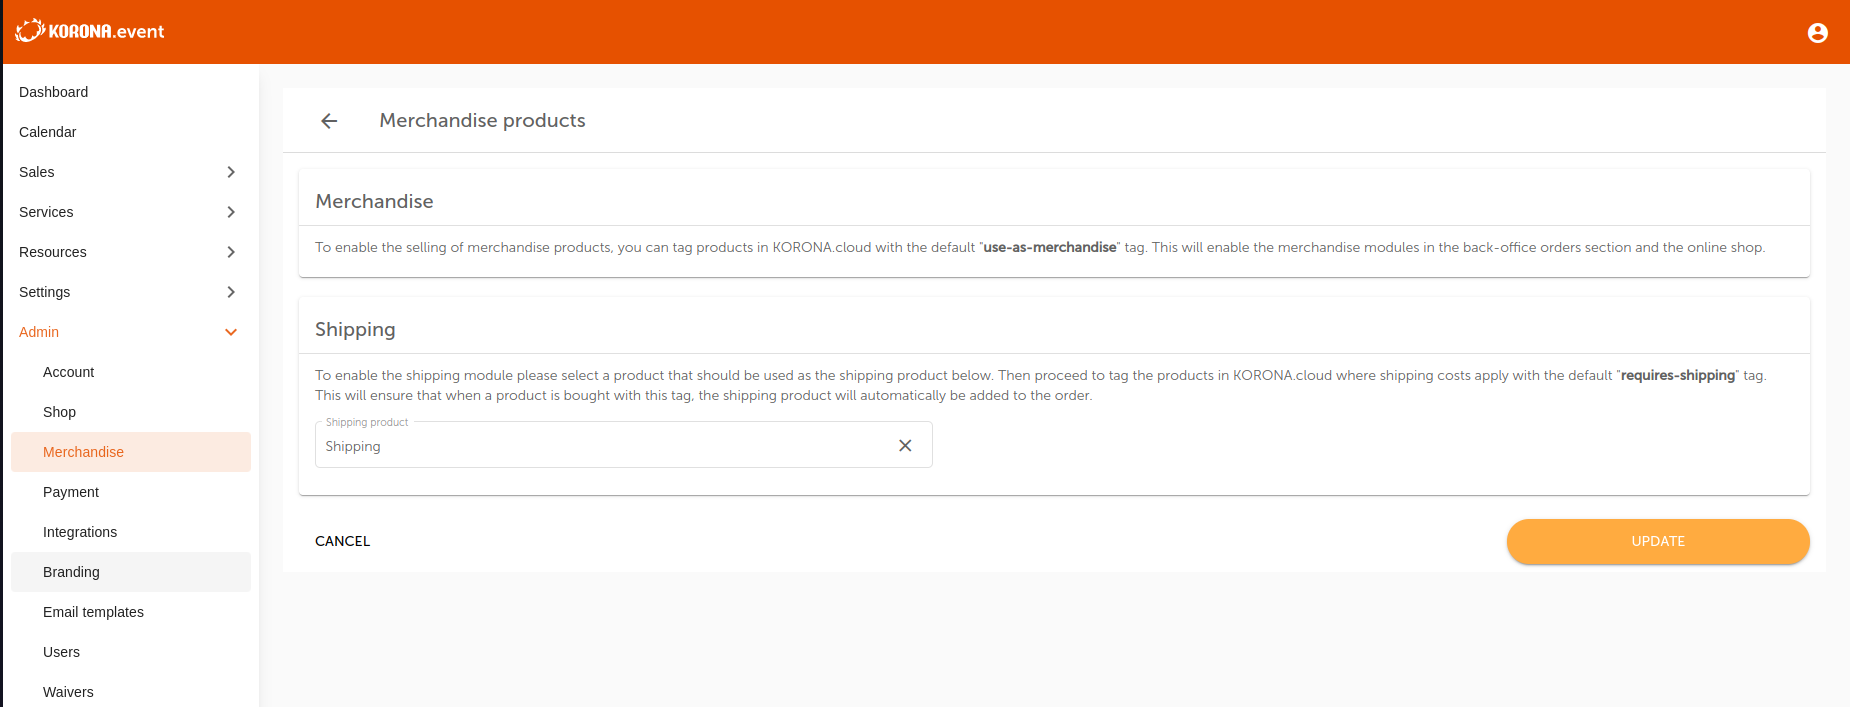Open Payment under Admin

click(x=131, y=492)
